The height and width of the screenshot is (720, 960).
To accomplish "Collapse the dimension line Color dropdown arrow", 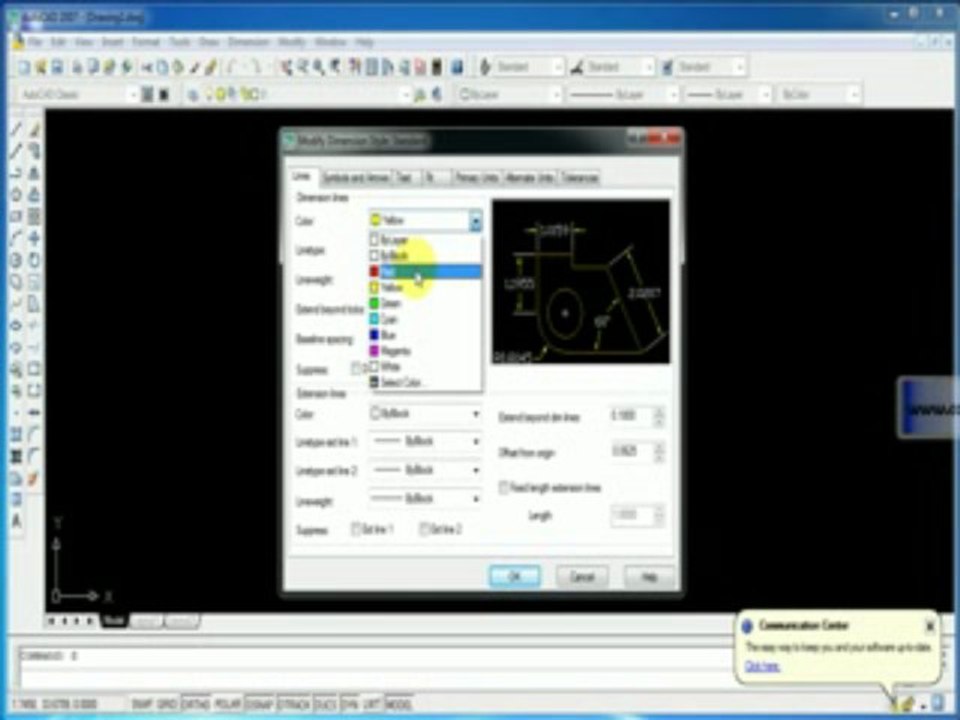I will [x=476, y=221].
